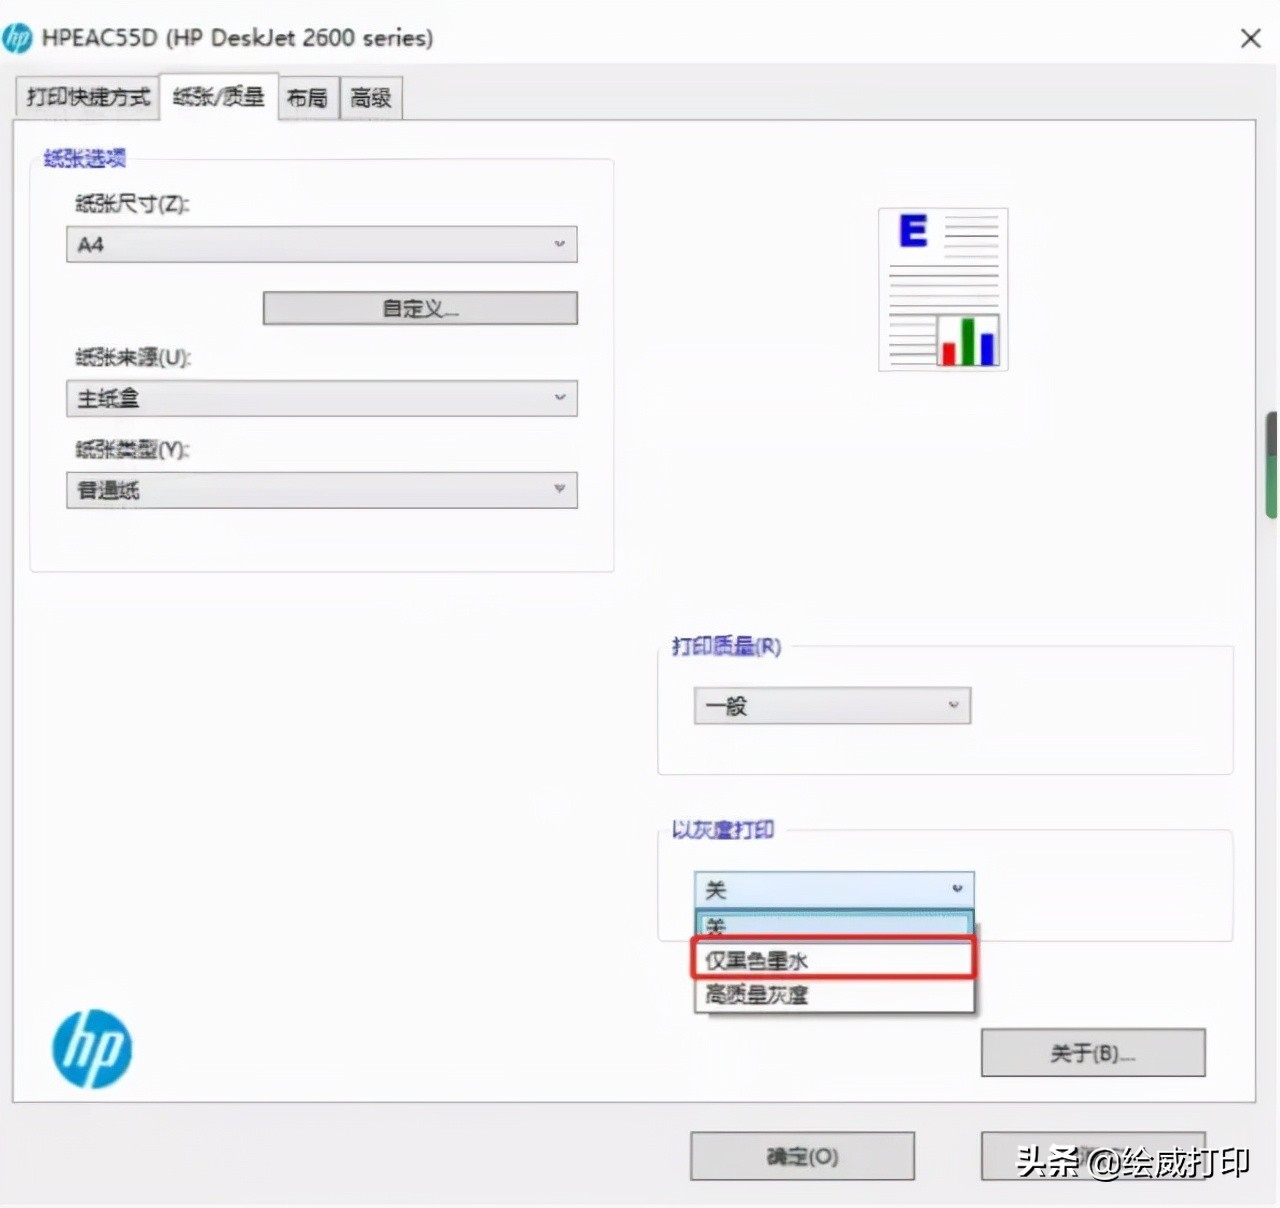Click the 自定义 paper size button
Image resolution: width=1280 pixels, height=1208 pixels.
click(x=419, y=308)
